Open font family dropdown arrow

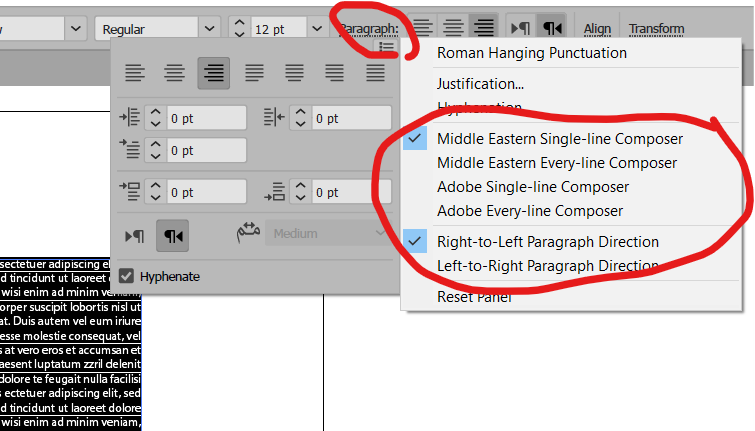coord(76,29)
